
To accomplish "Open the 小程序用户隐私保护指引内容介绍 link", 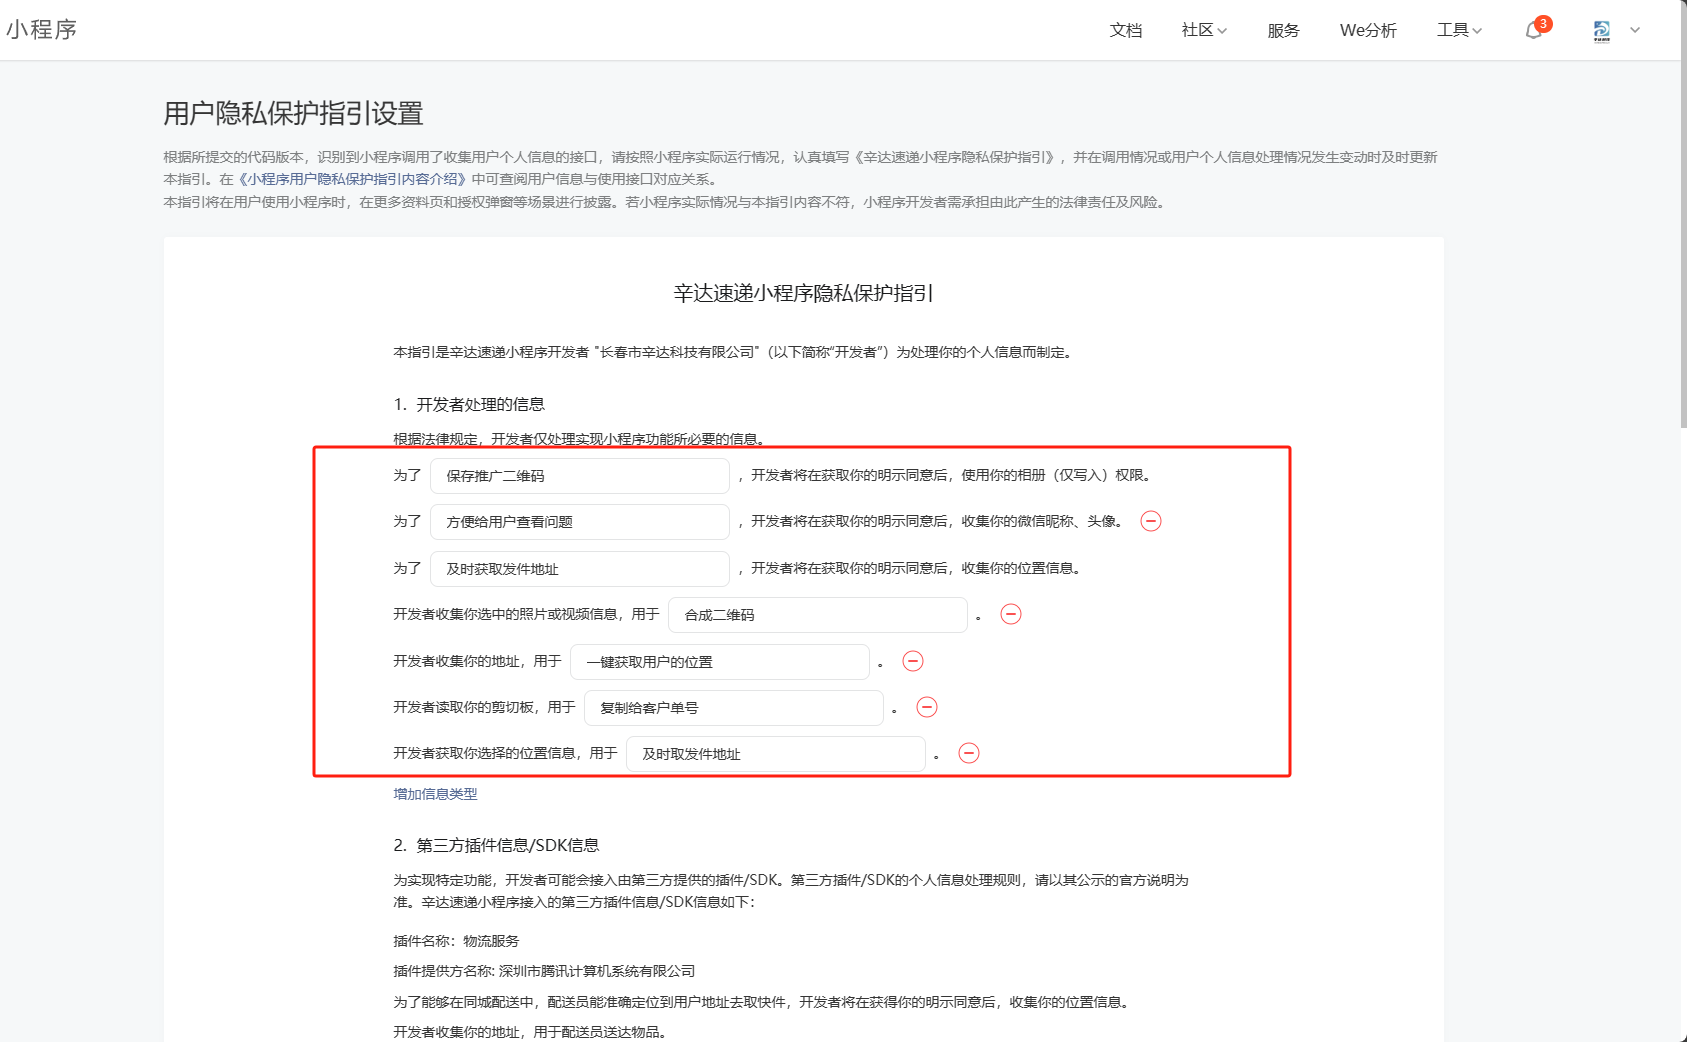I will click(x=352, y=180).
